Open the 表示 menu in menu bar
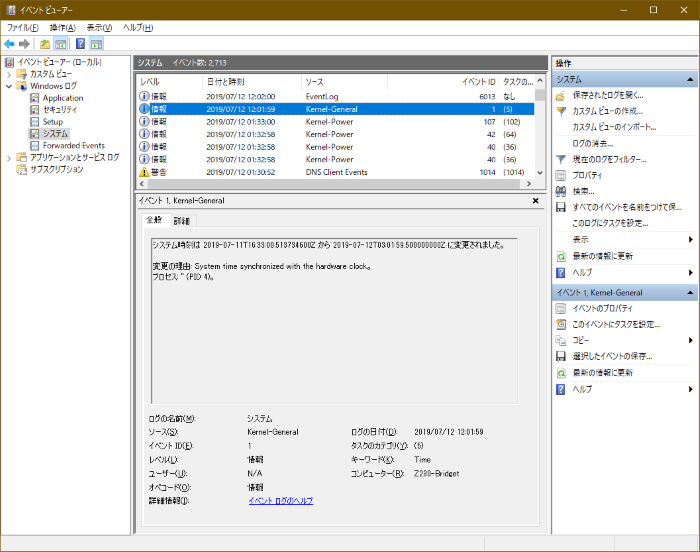 (99, 28)
